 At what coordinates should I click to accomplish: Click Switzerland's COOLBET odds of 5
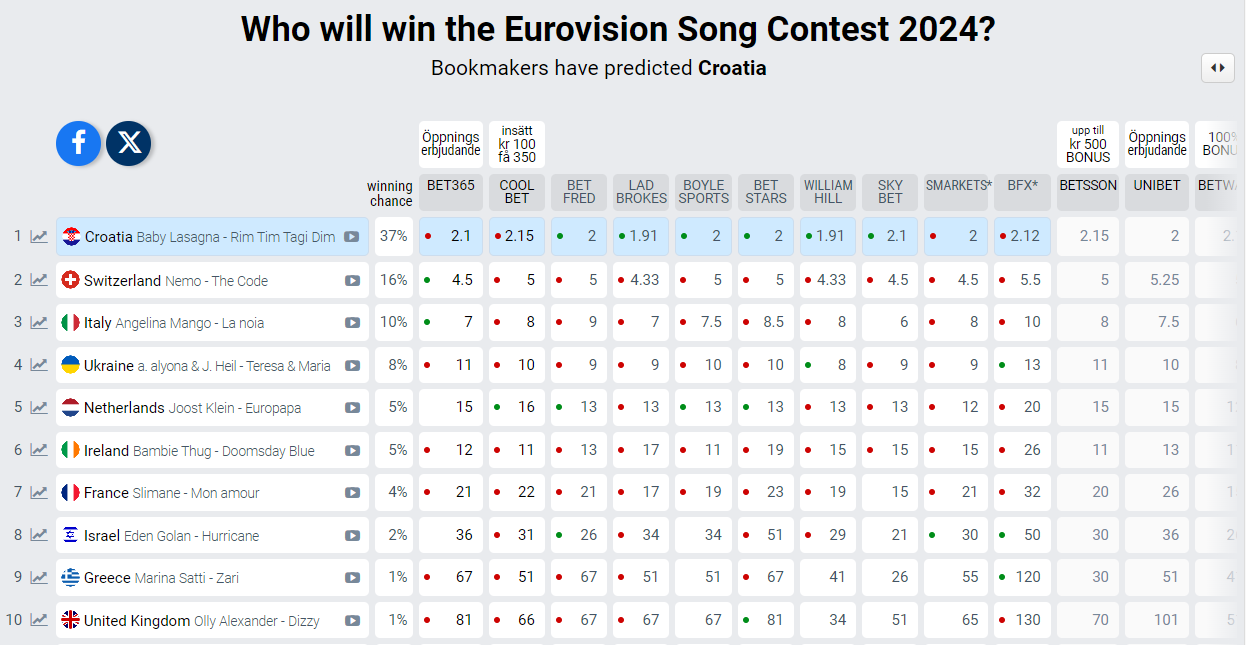[517, 280]
